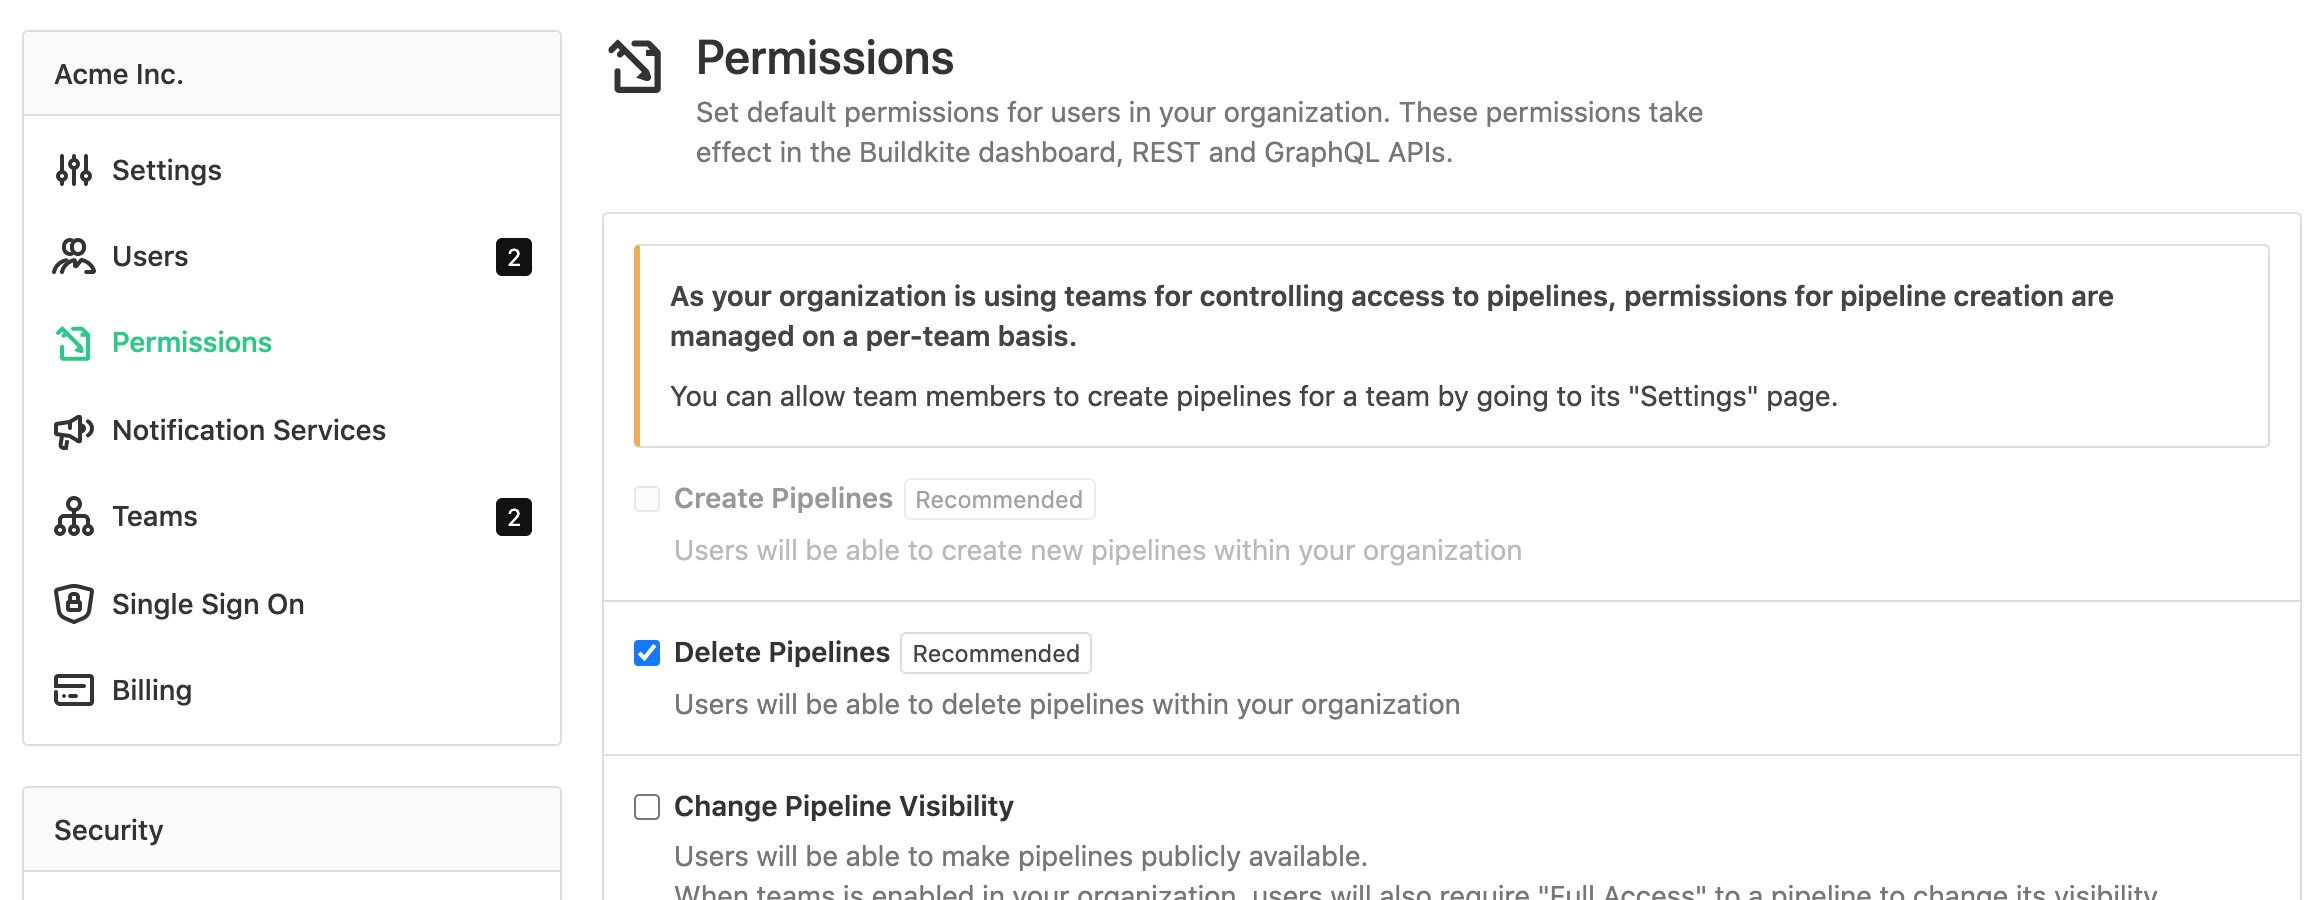2324x900 pixels.
Task: Click the green Permissions icon in sidebar
Action: 74,343
